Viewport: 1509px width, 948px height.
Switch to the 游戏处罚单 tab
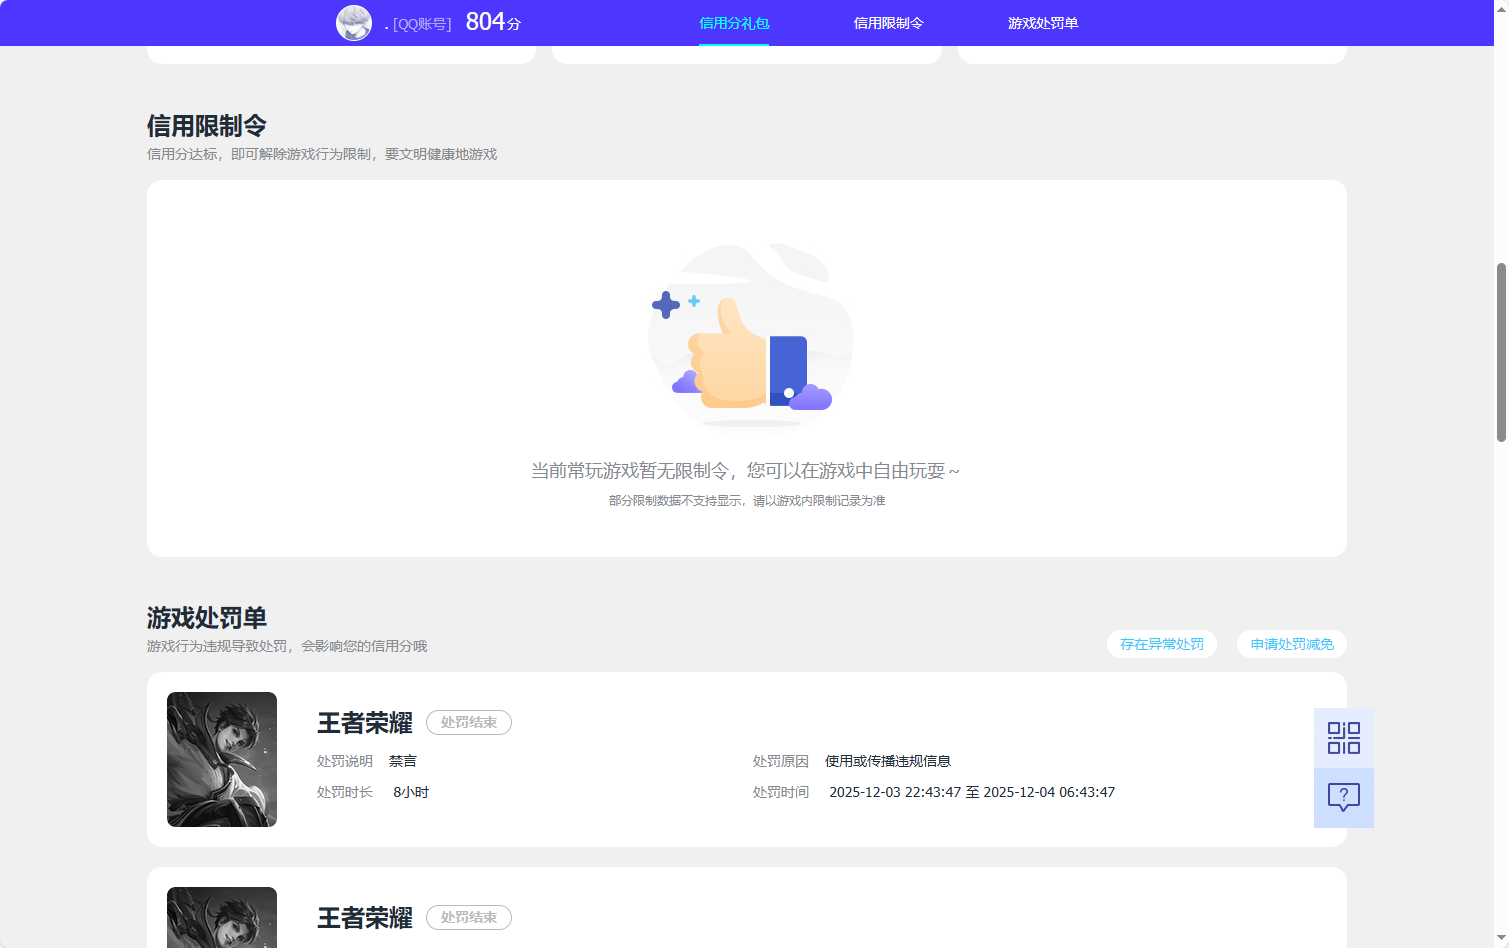click(x=1043, y=22)
